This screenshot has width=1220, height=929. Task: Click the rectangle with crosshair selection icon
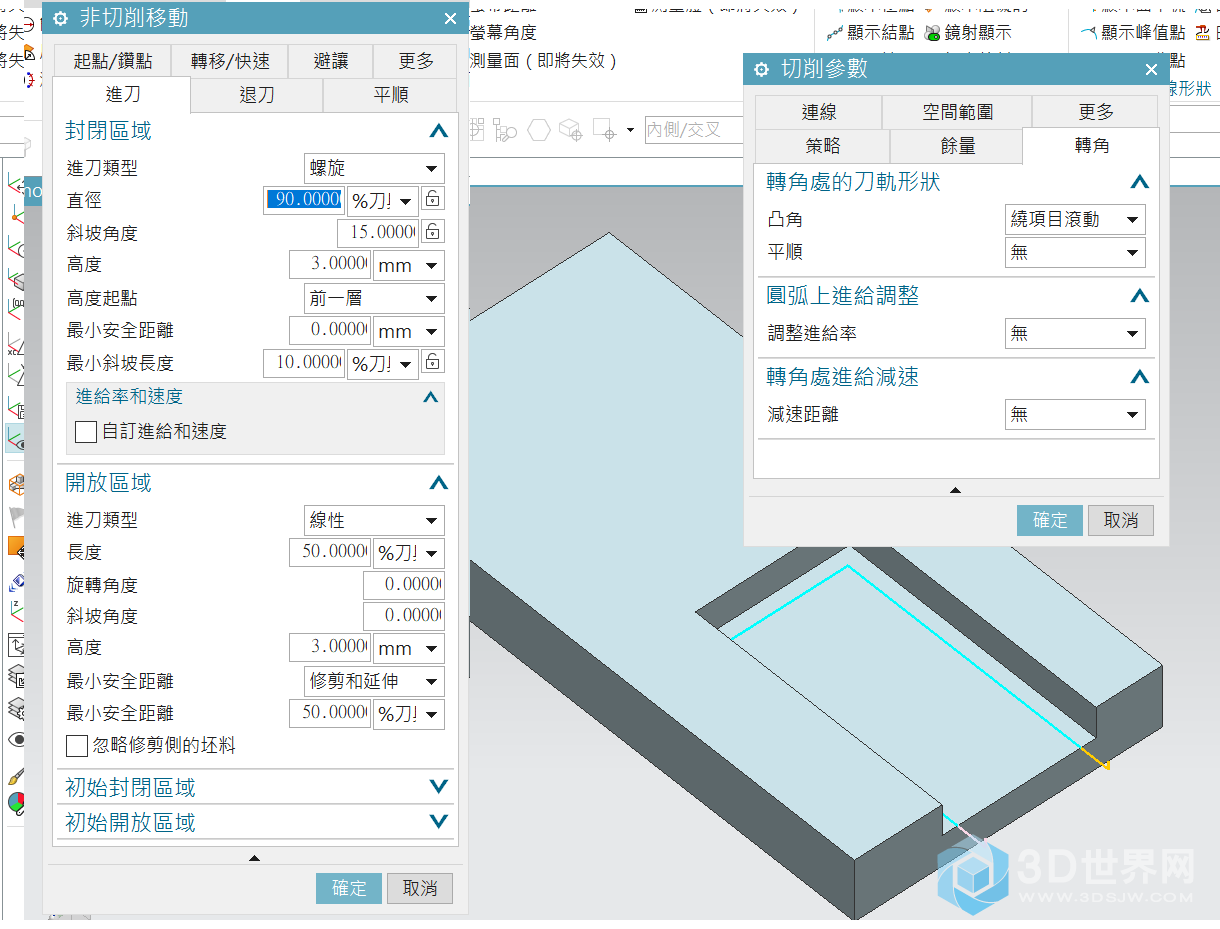604,130
